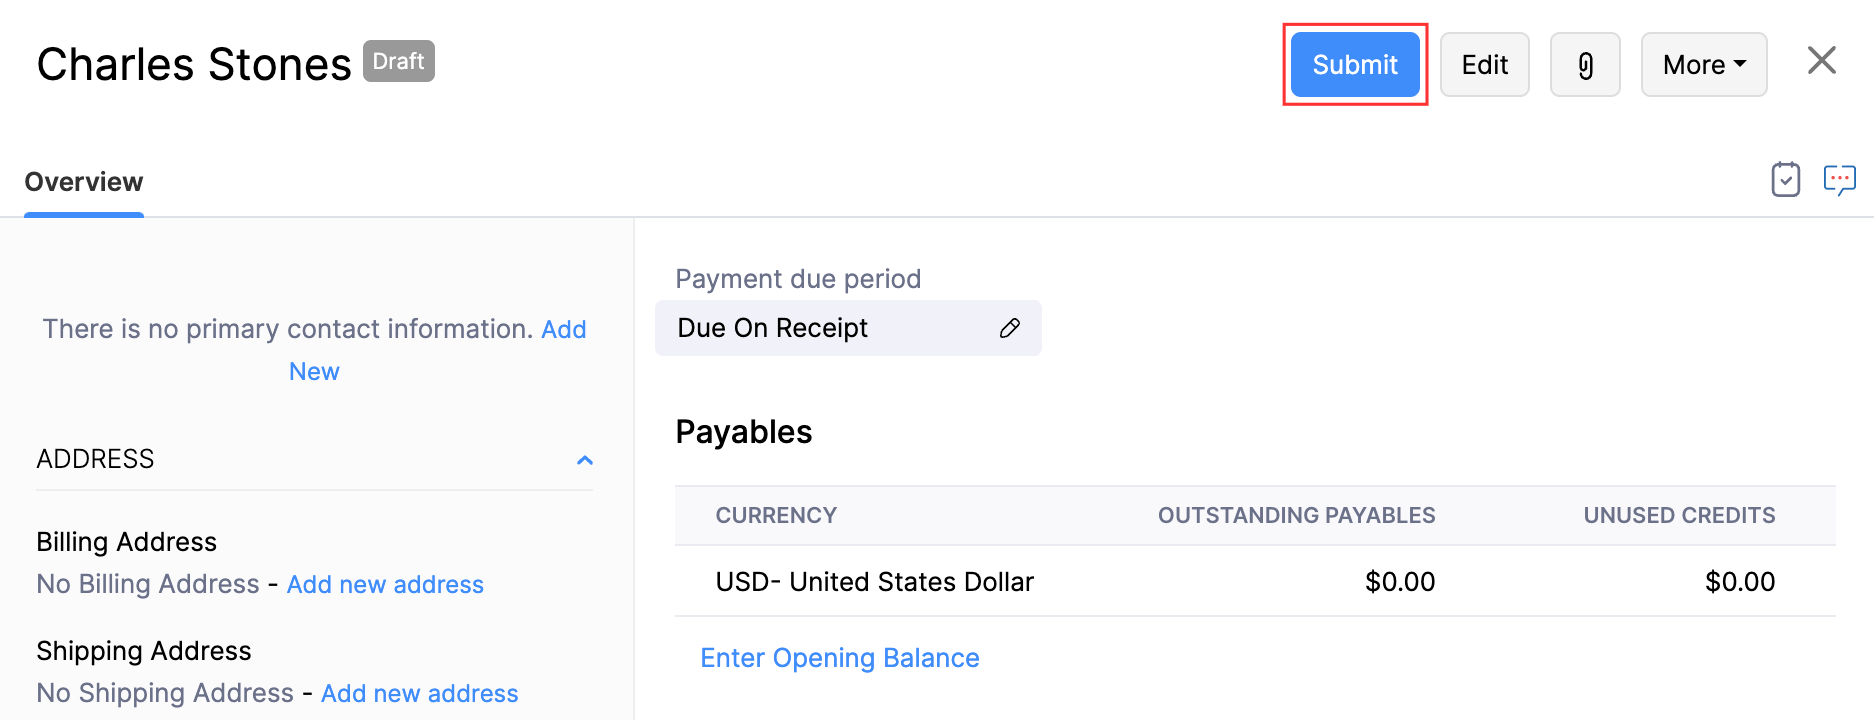Click the UNUSED CREDITS column header
This screenshot has height=720, width=1874.
(x=1679, y=516)
